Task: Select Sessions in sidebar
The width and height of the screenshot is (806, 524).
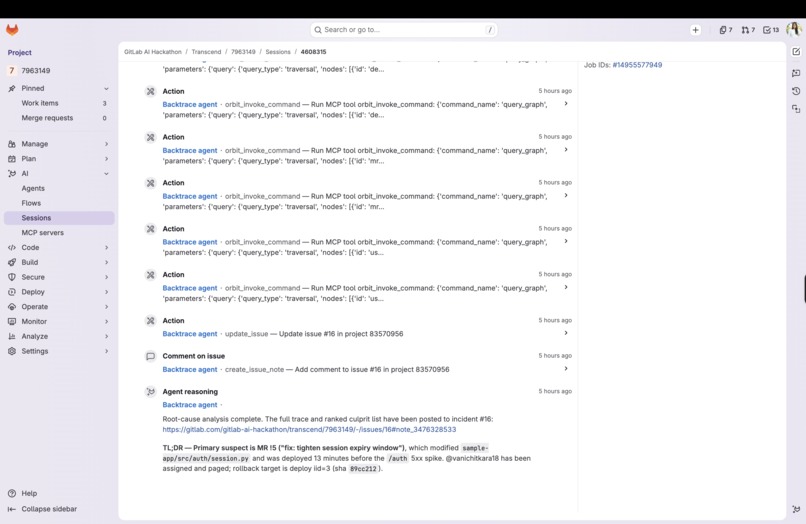Action: point(59,218)
